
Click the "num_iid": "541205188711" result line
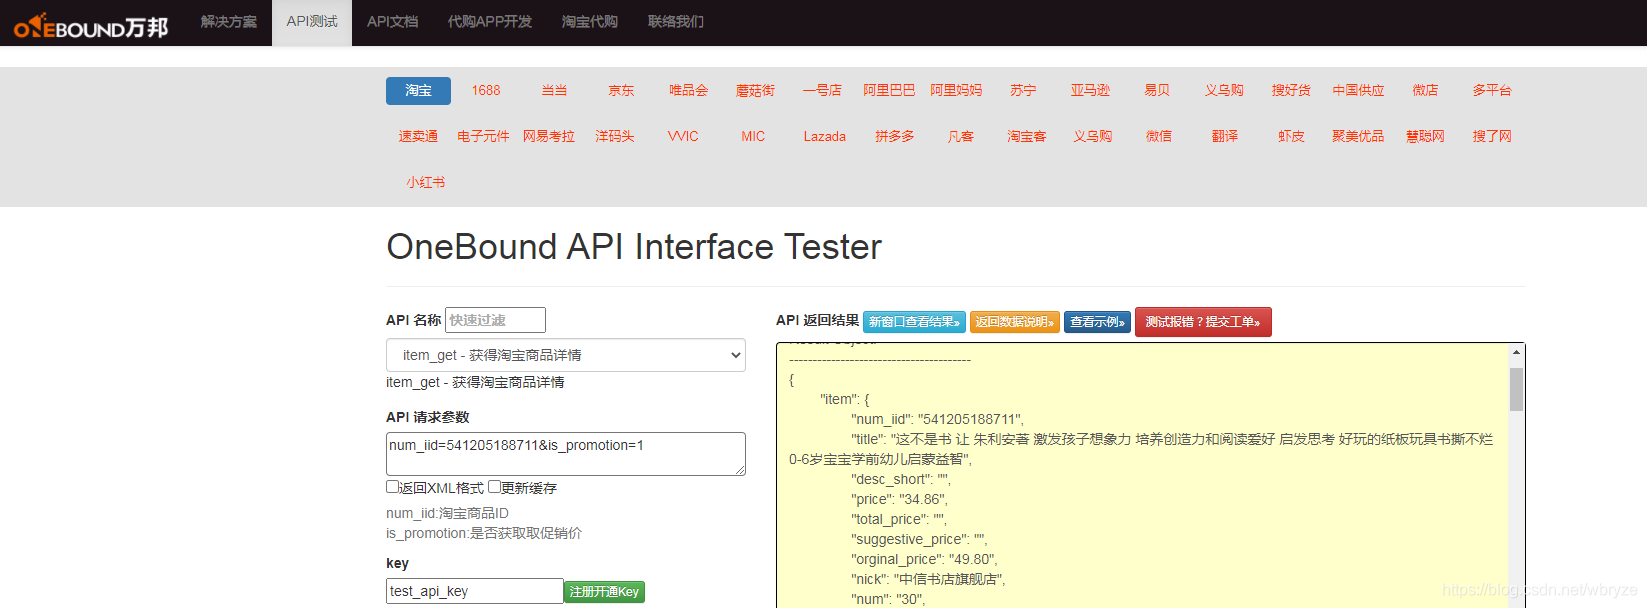coord(937,419)
